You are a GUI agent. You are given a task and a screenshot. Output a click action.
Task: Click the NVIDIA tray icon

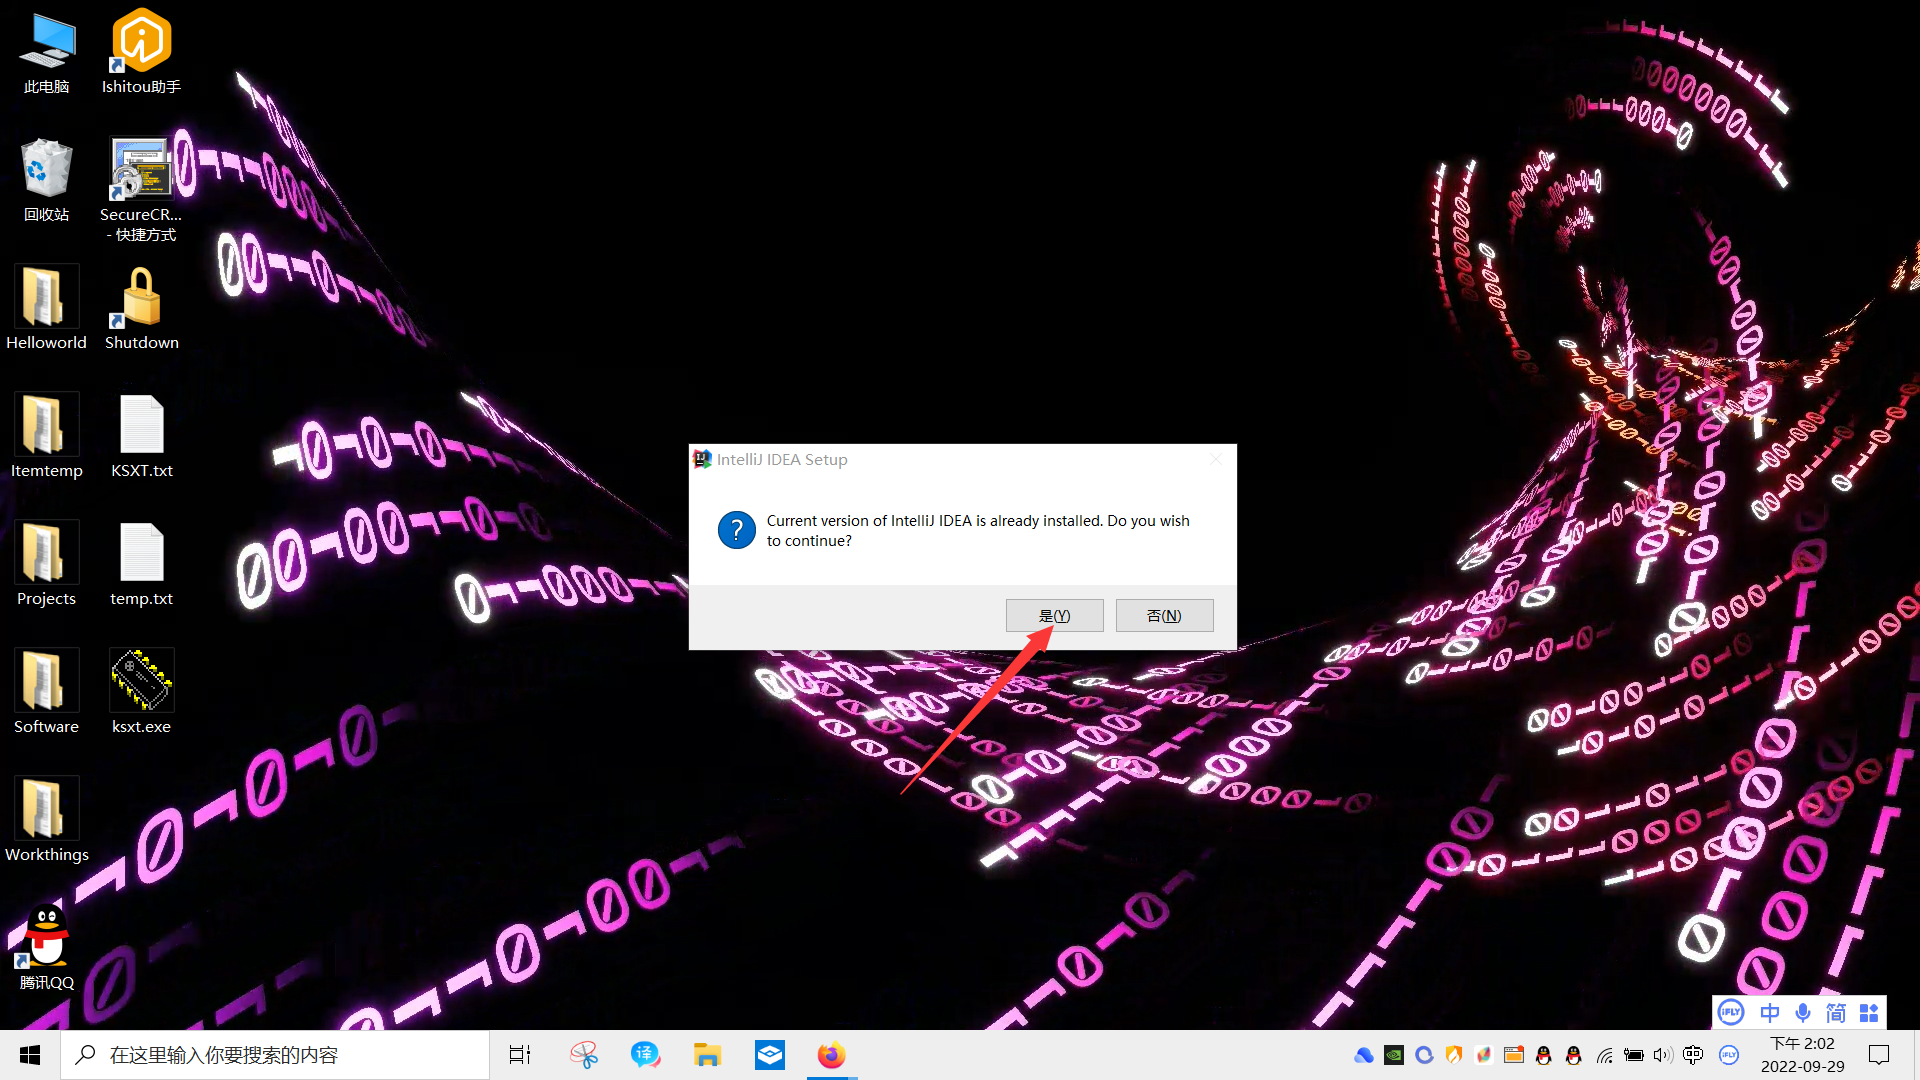pos(1394,1055)
